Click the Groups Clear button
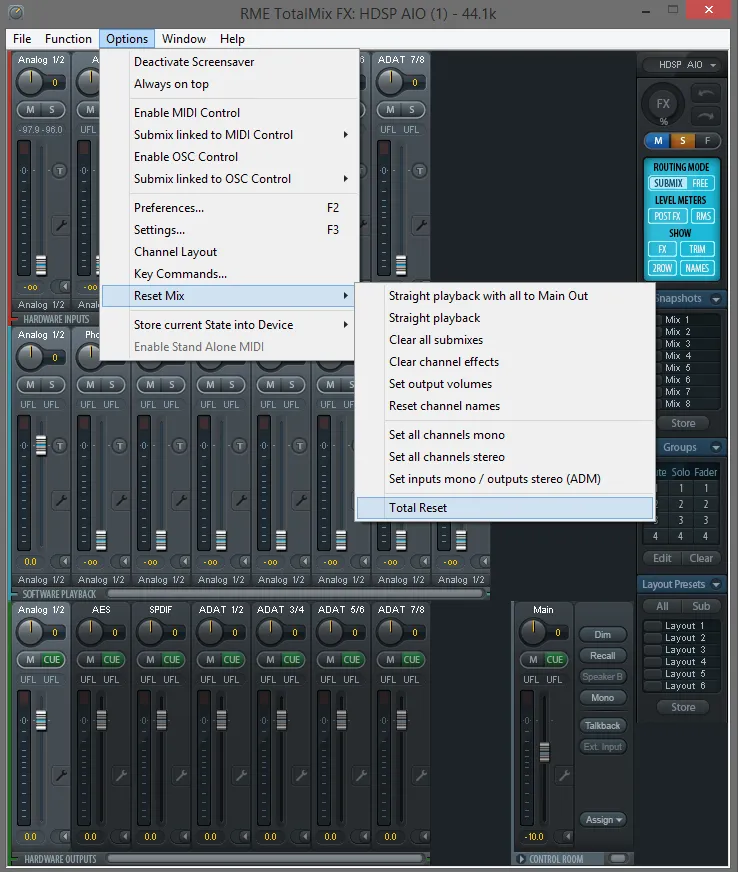The height and width of the screenshot is (872, 738). (x=701, y=558)
